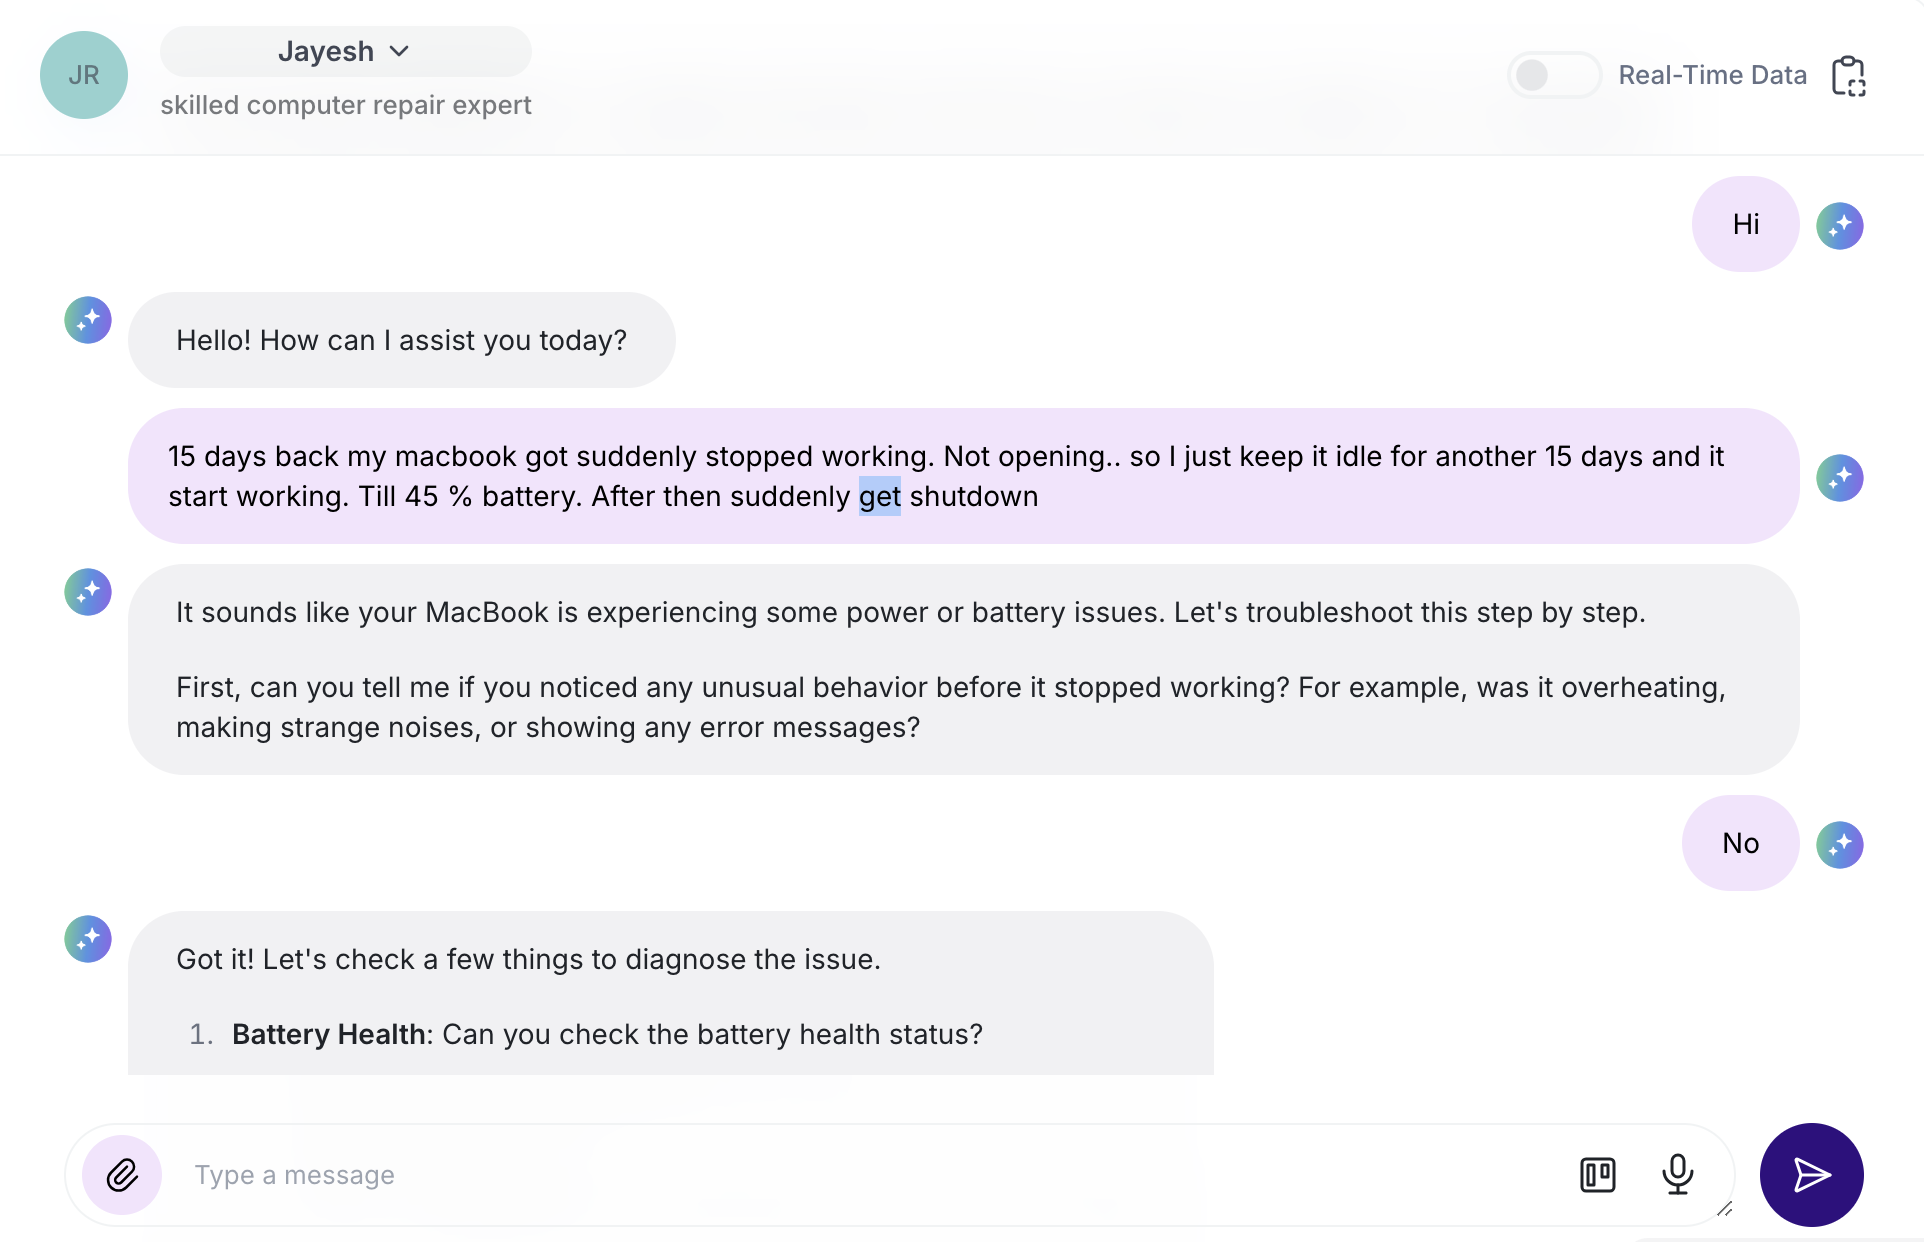Click the Battery Health list item
This screenshot has height=1242, width=1924.
606,1034
